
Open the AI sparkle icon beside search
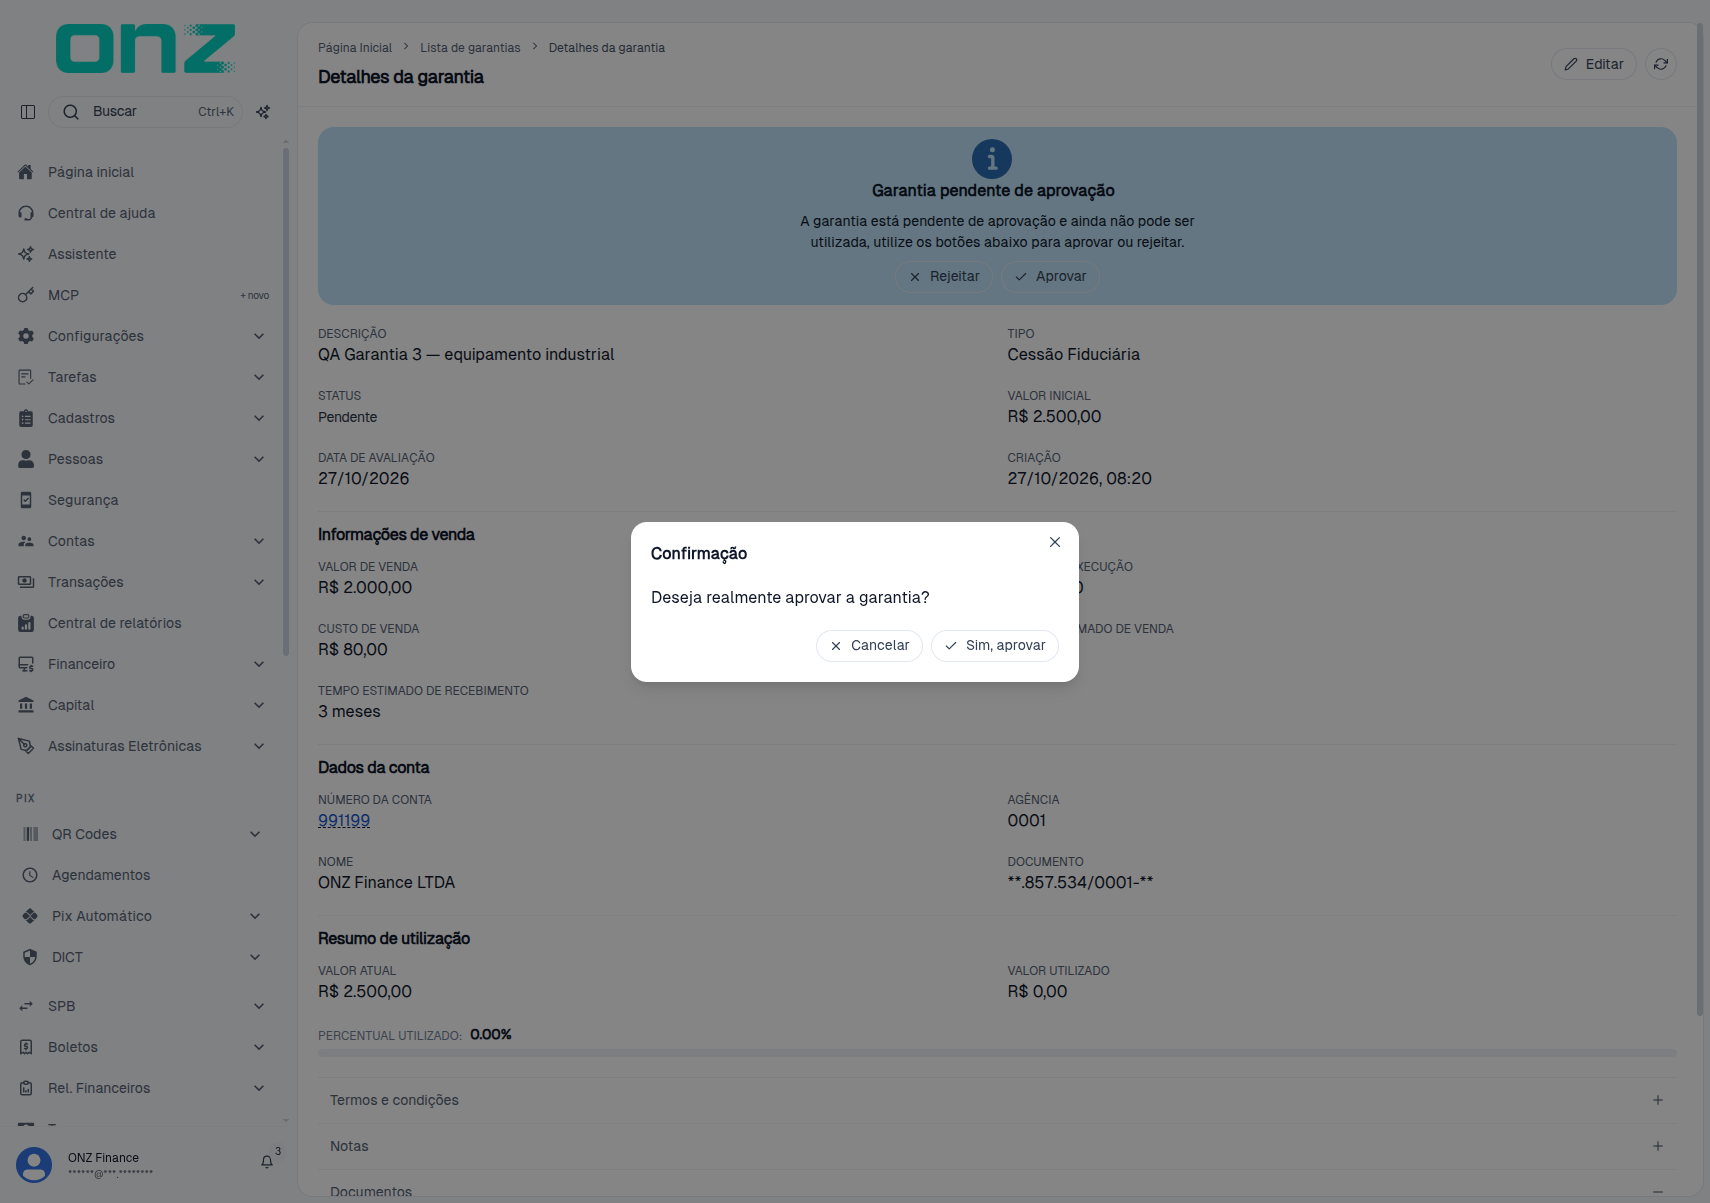click(x=263, y=112)
